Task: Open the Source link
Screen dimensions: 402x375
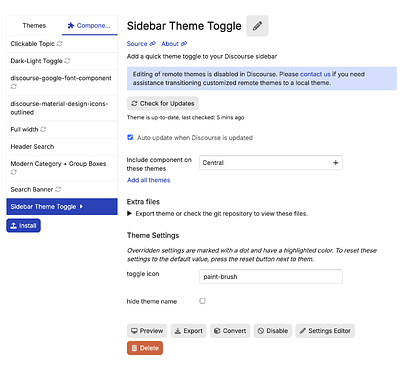Action: click(x=141, y=44)
